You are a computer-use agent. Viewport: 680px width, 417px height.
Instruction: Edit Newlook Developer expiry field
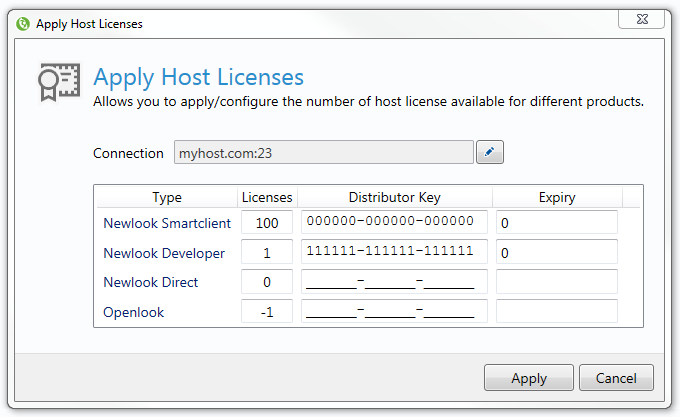coord(557,252)
